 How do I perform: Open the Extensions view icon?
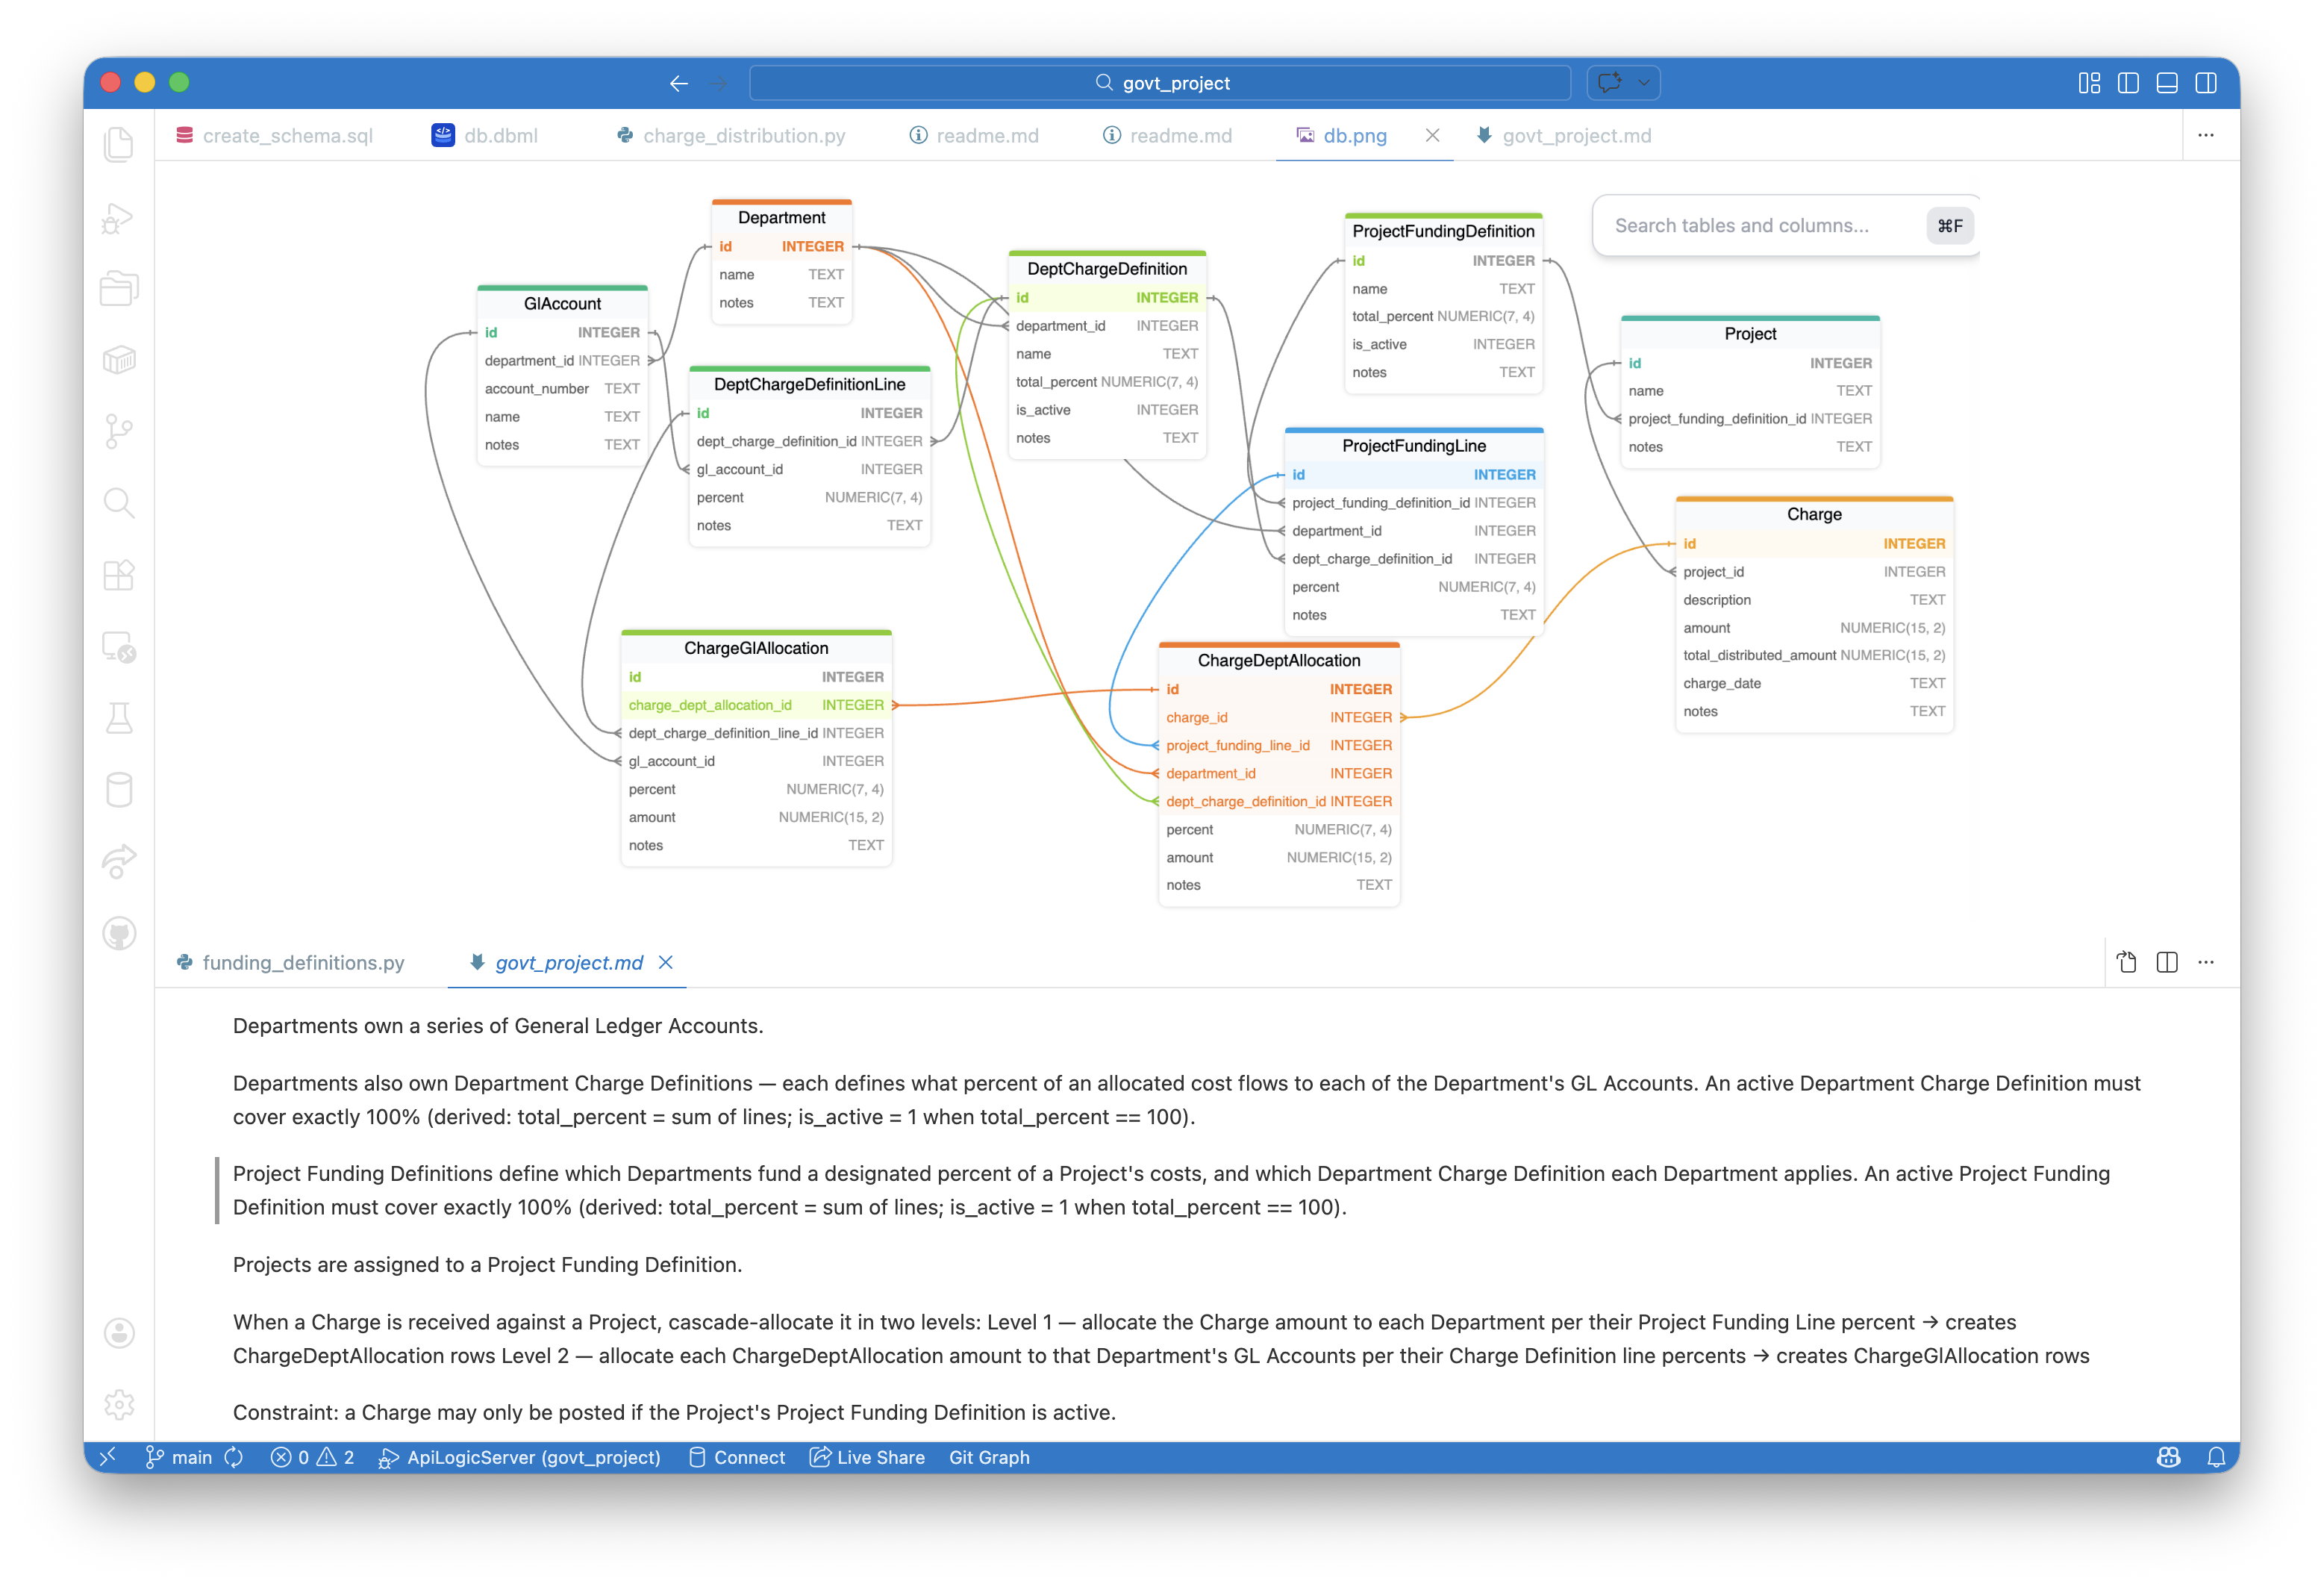(119, 575)
